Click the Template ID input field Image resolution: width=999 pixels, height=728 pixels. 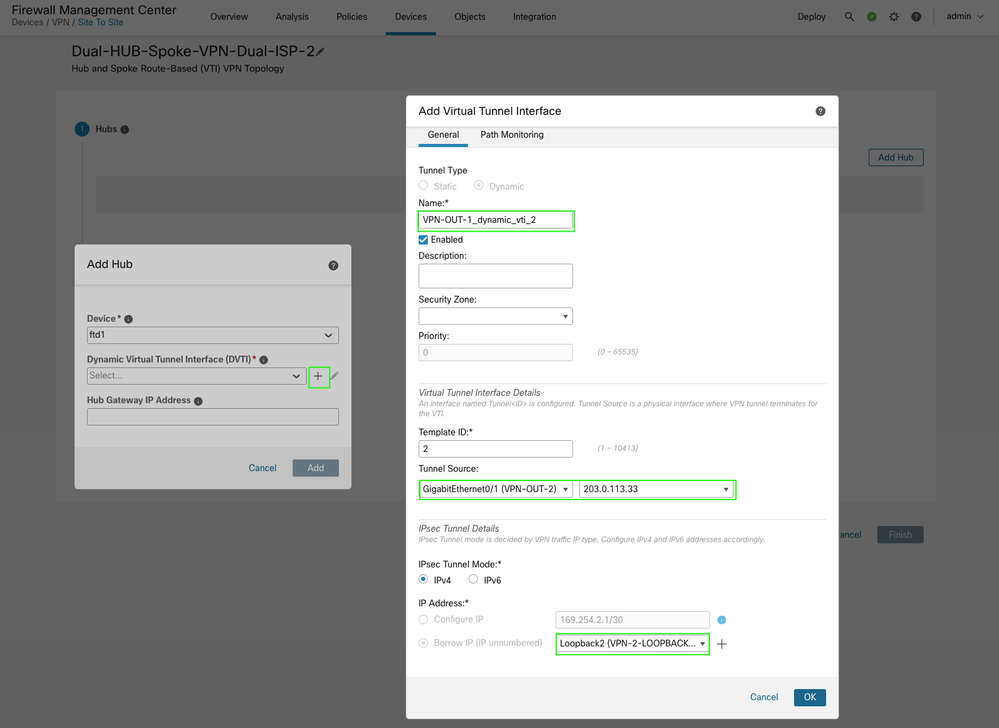click(x=495, y=449)
